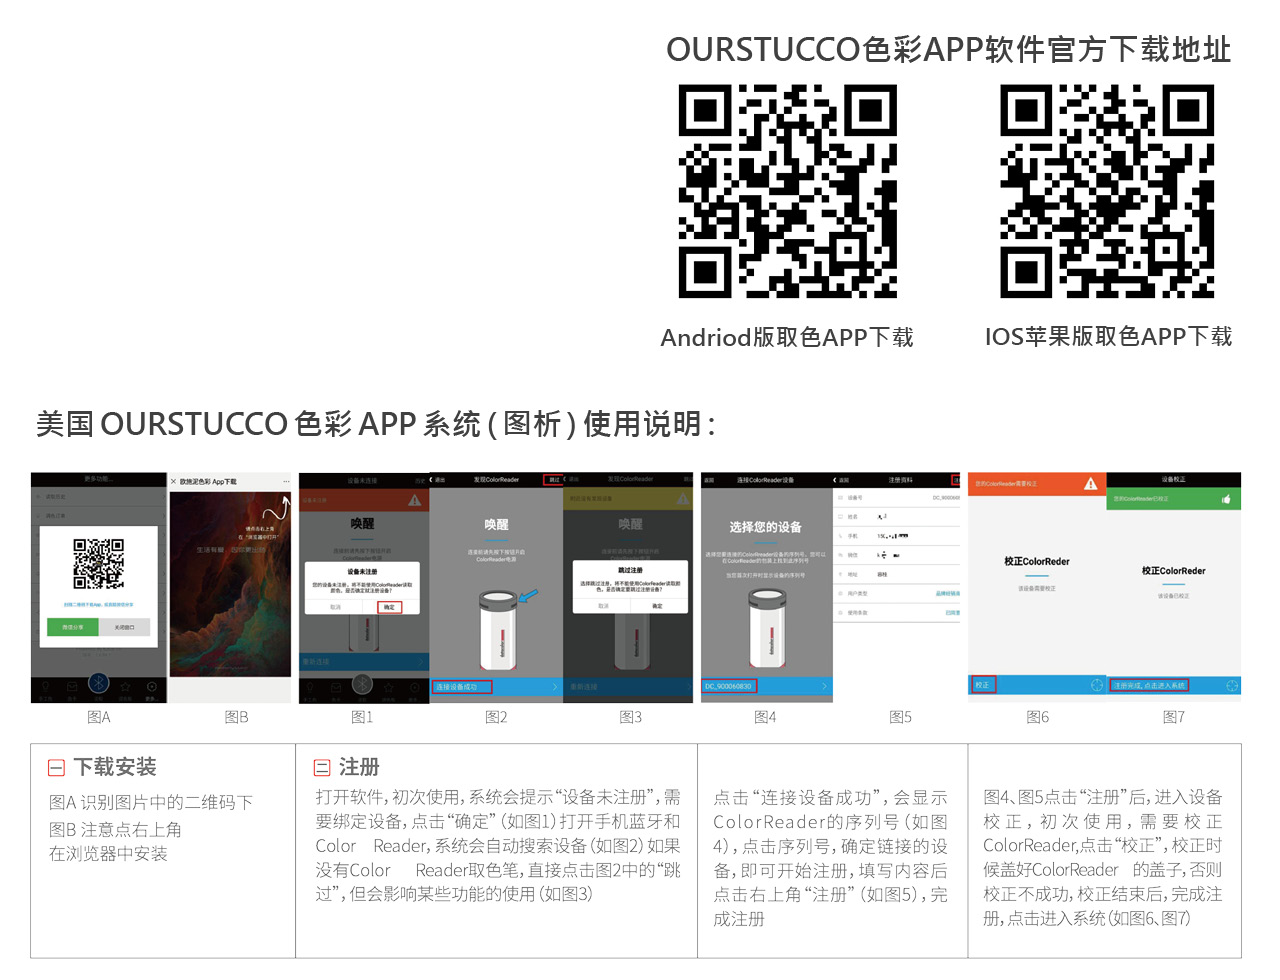Viewport: 1280px width, 980px height.
Task: Click the 注册 section heading icon
Action: (322, 768)
